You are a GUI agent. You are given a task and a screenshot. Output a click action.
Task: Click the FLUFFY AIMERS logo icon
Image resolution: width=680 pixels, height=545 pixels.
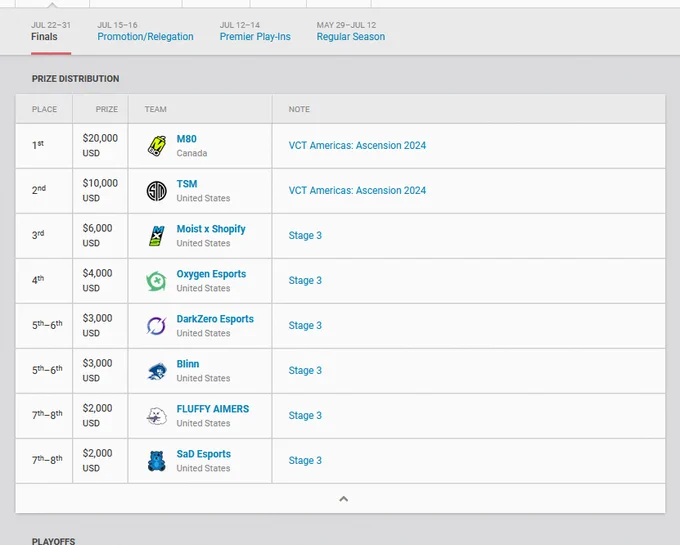point(157,416)
